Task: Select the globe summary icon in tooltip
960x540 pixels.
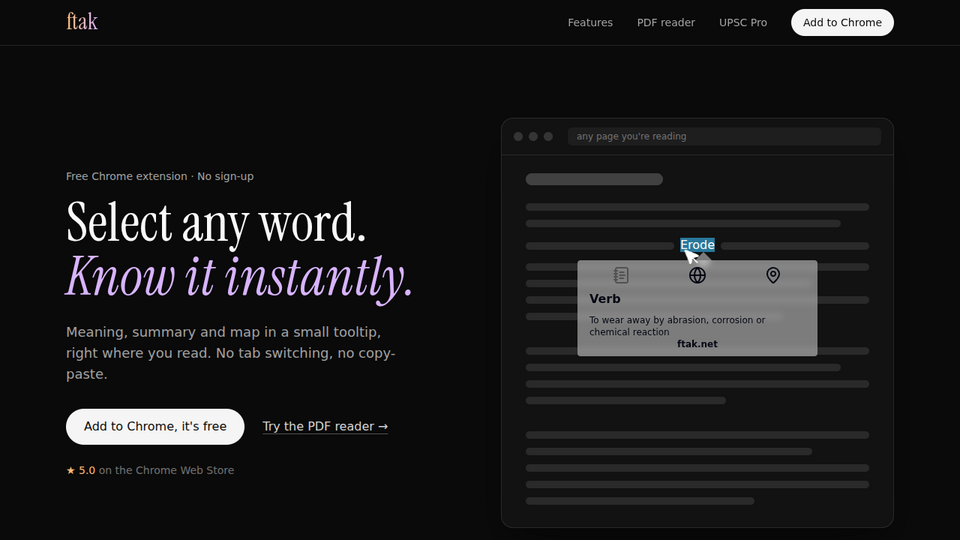Action: [697, 276]
